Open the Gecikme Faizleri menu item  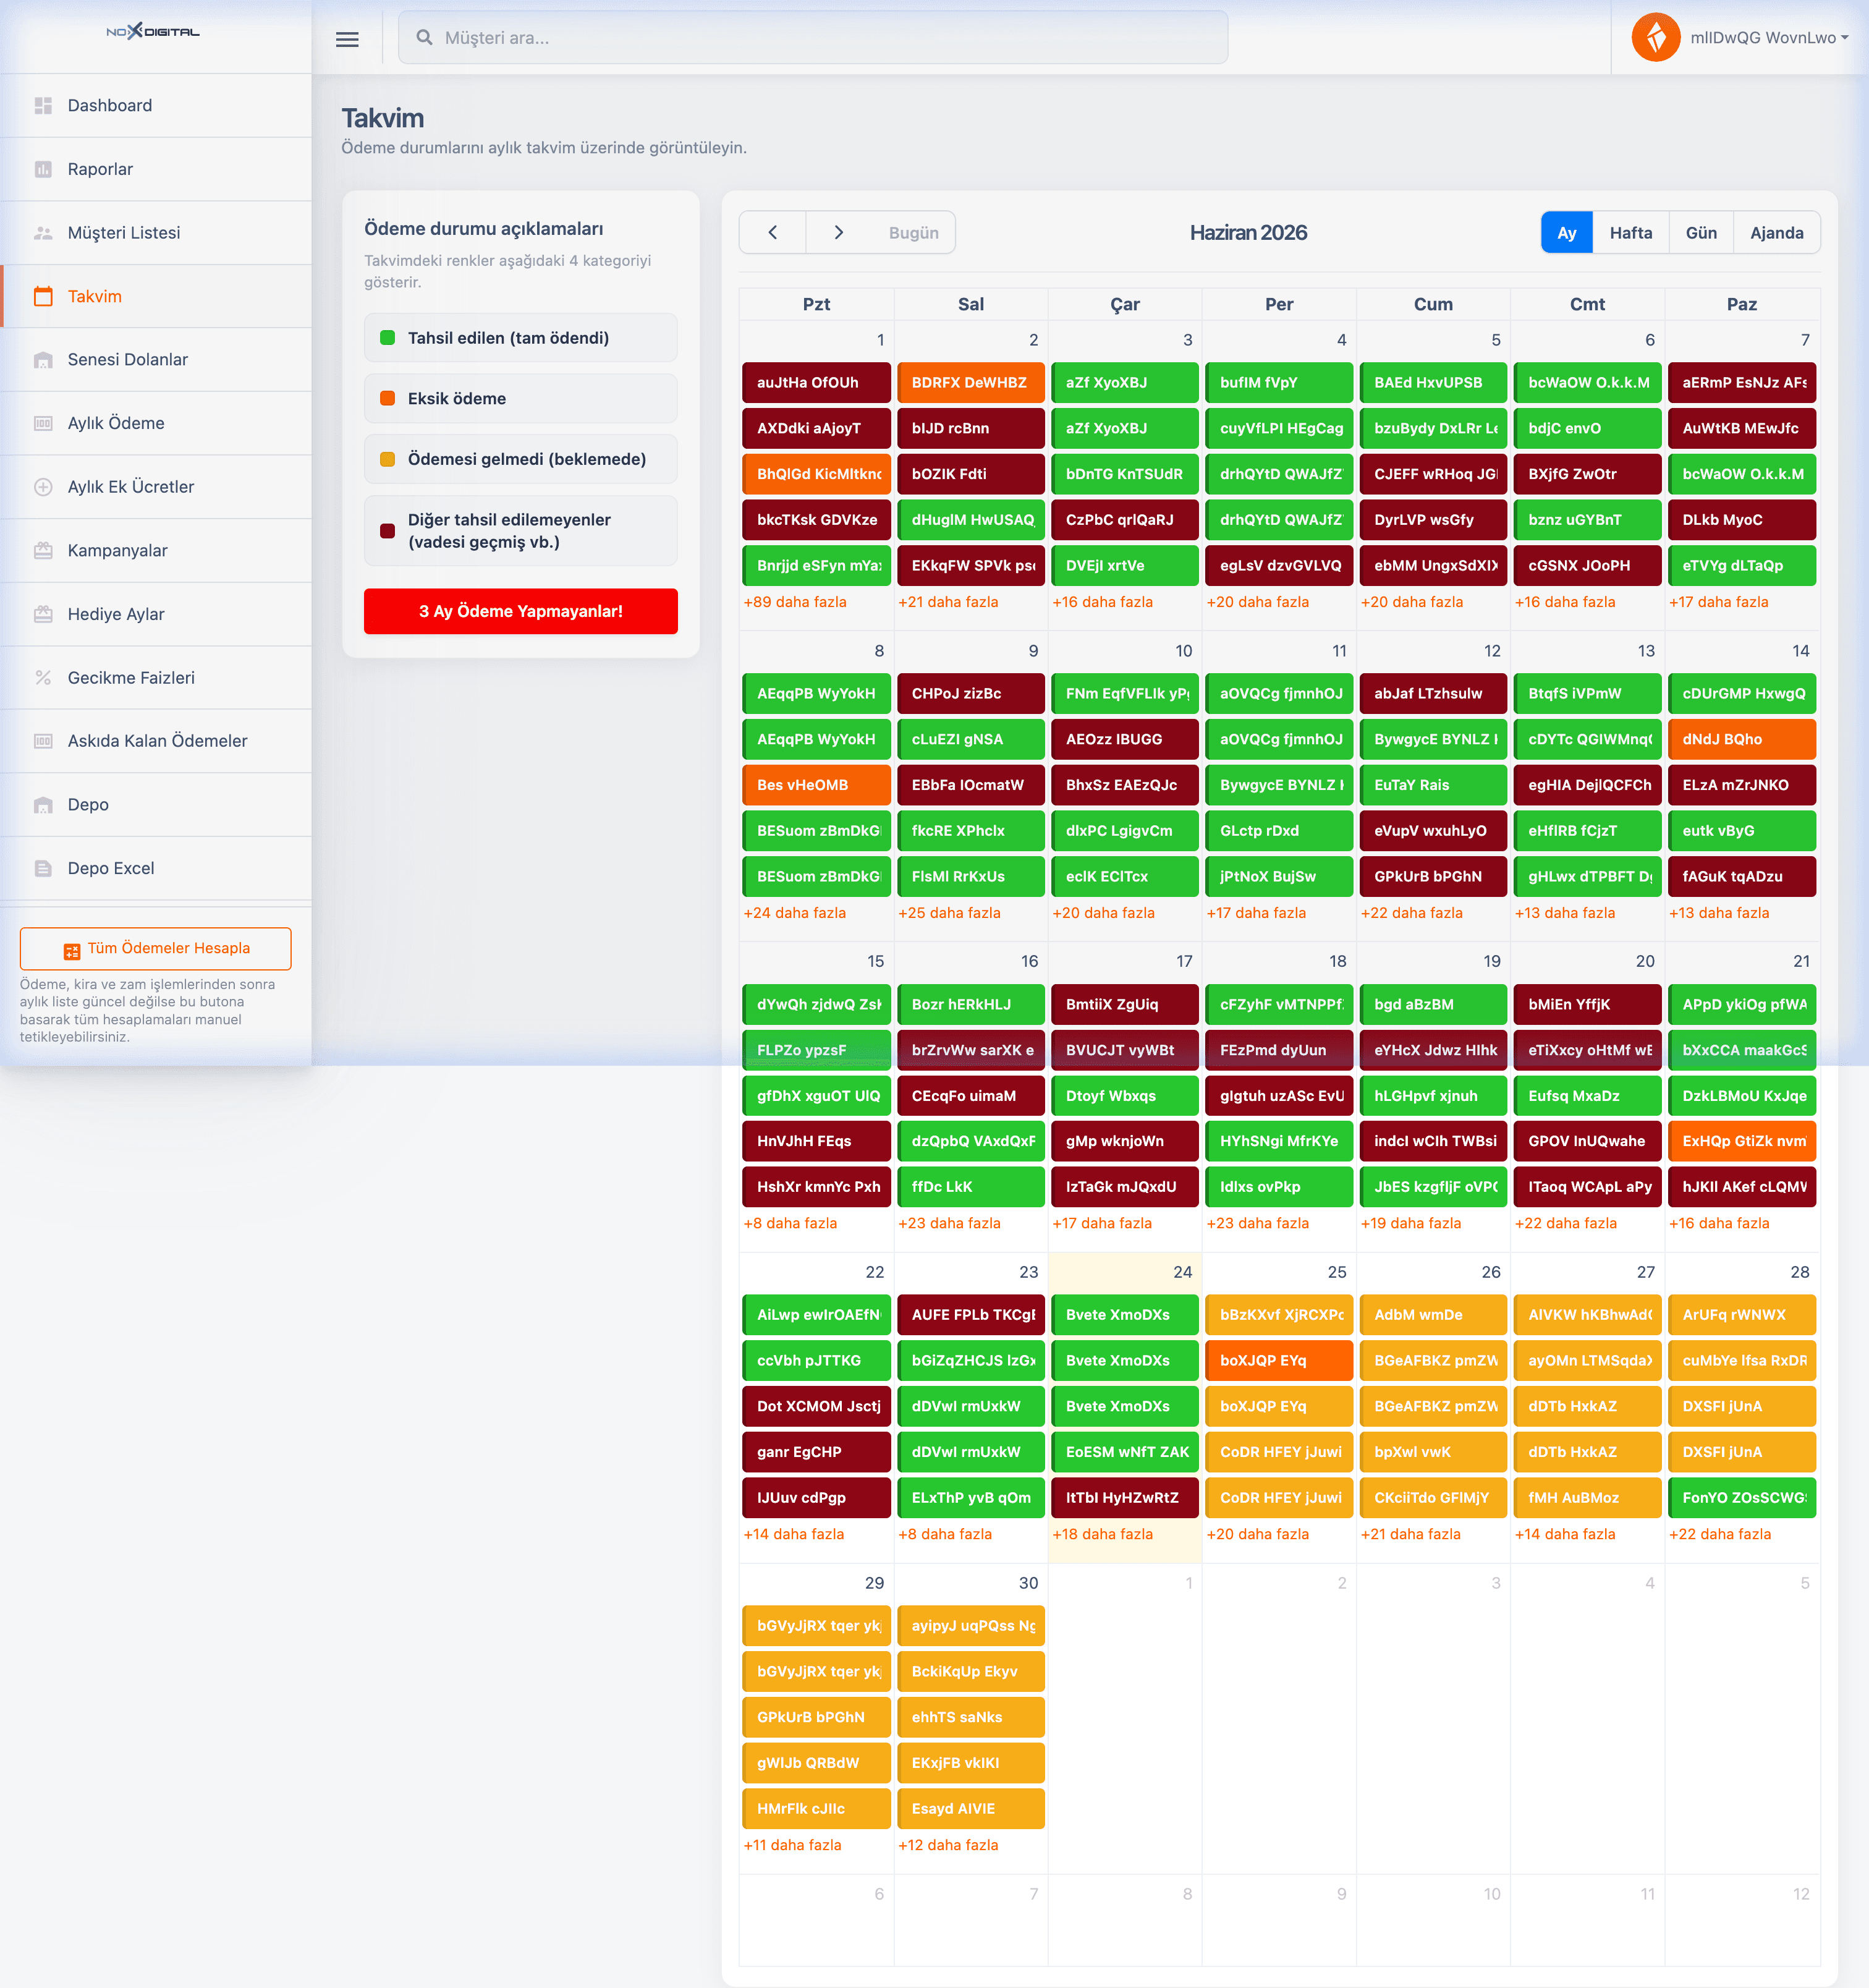click(x=156, y=678)
